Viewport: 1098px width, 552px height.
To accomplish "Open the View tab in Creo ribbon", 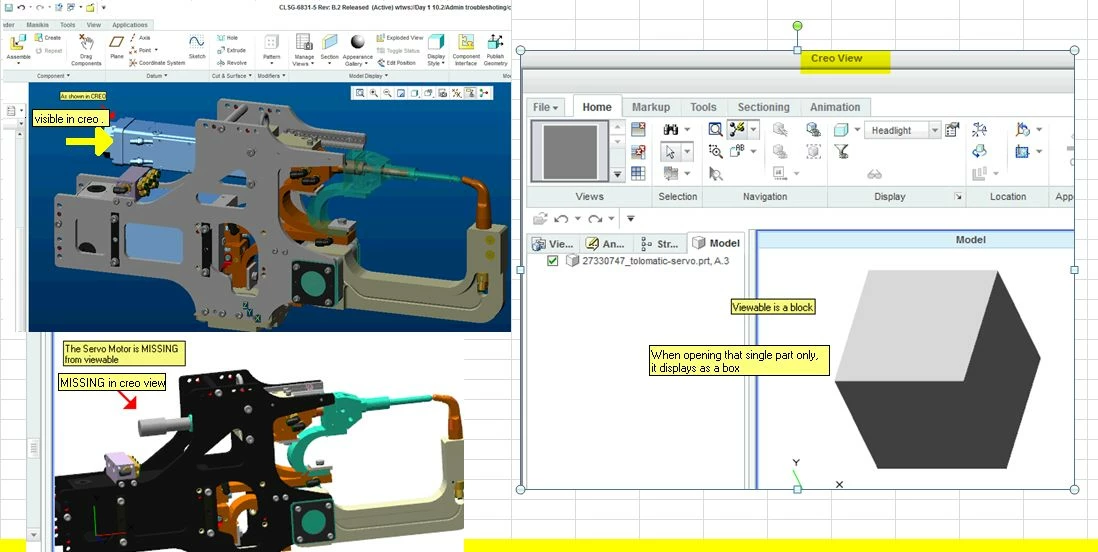I will tap(93, 25).
